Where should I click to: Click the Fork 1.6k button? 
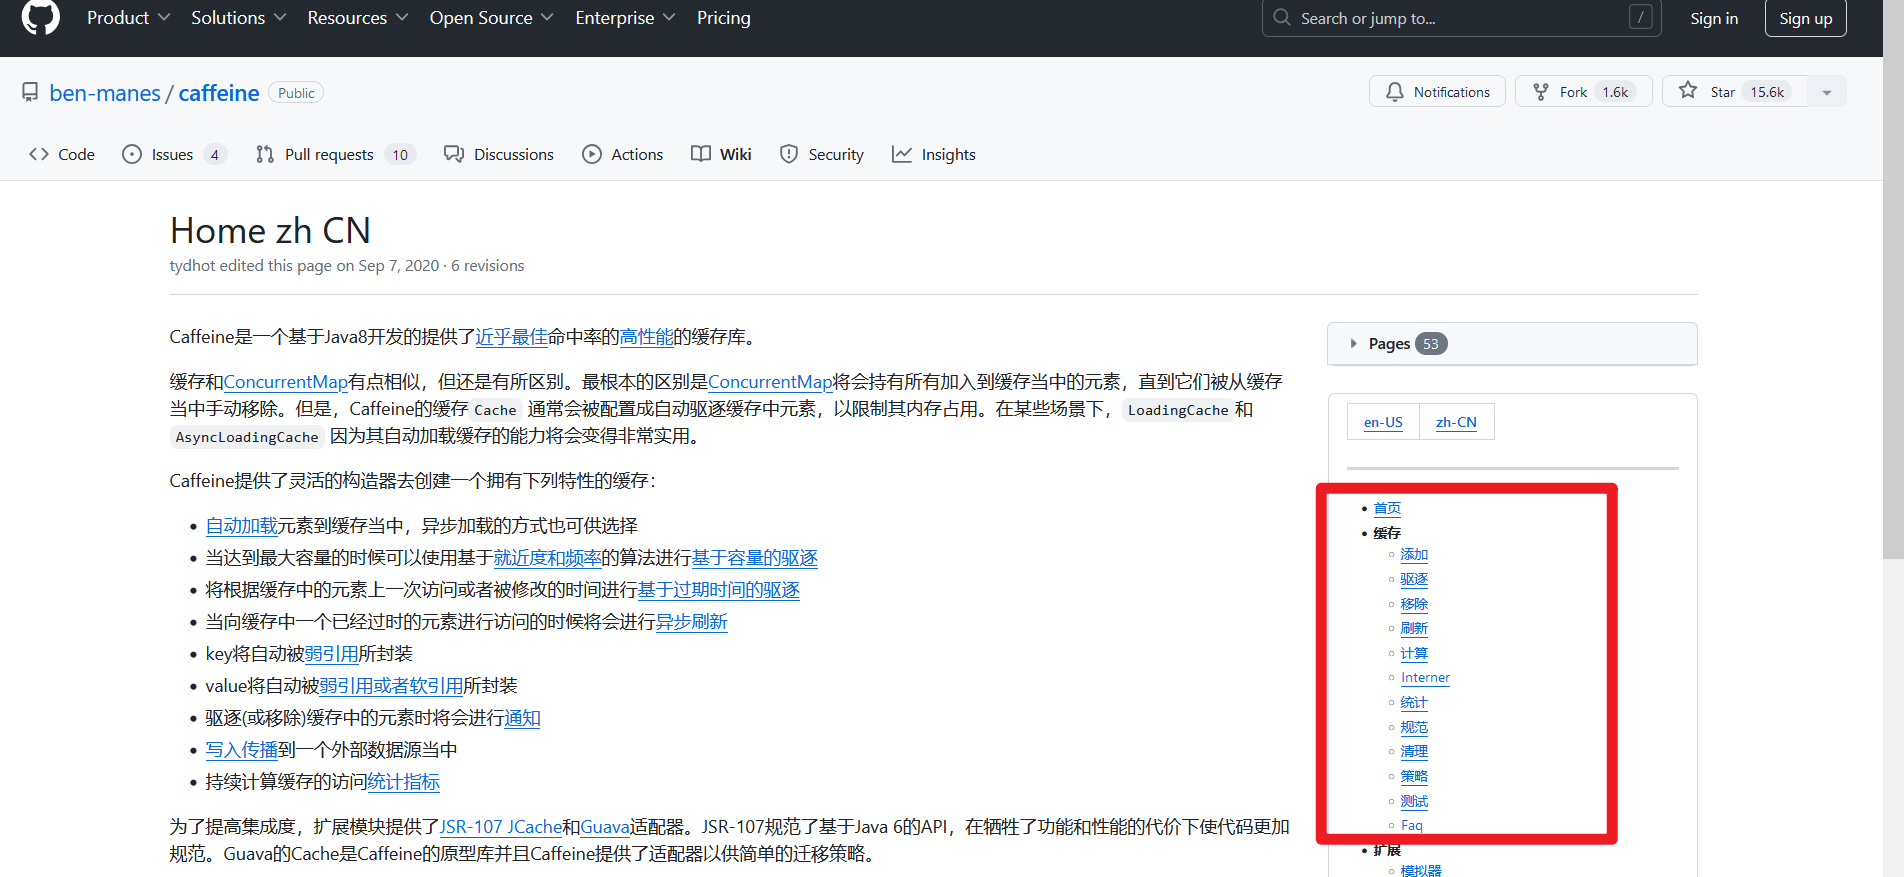1584,92
